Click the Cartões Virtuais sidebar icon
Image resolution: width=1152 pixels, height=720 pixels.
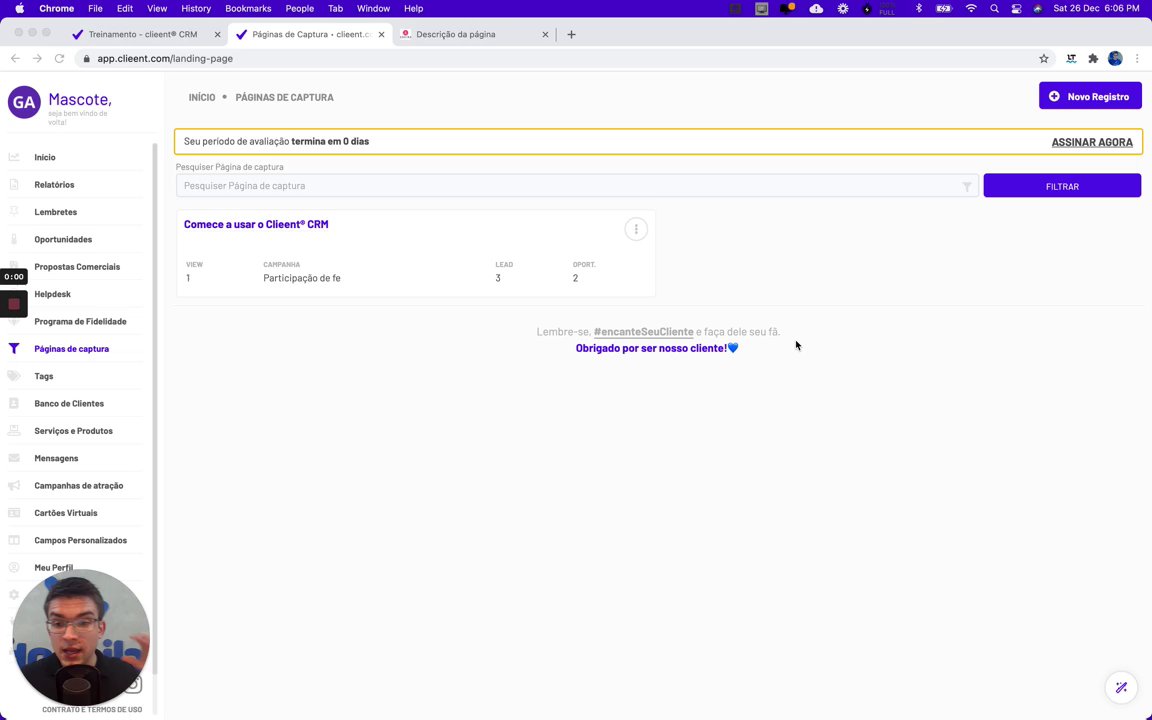pos(14,513)
